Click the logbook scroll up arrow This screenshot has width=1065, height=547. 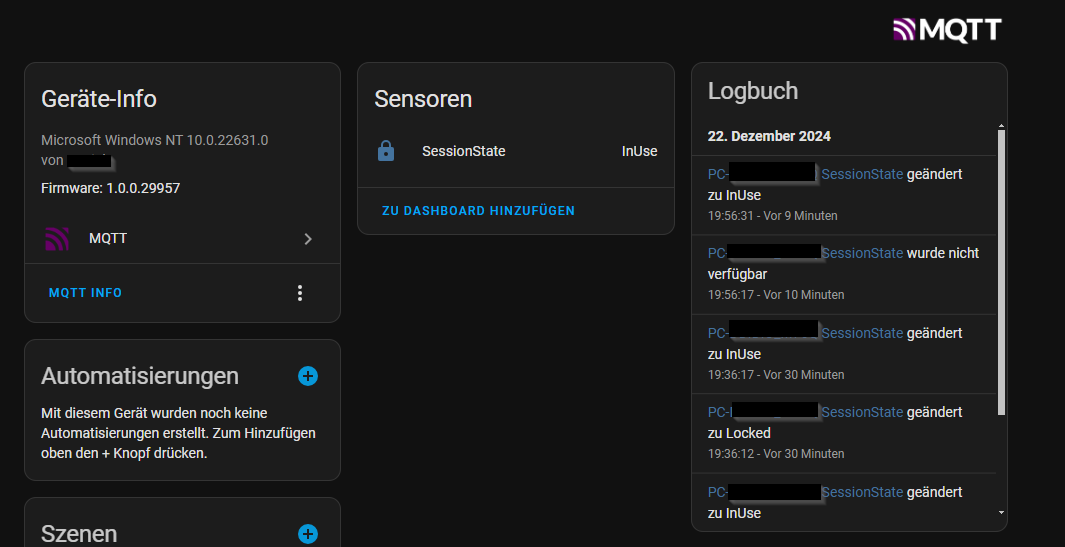point(1000,126)
